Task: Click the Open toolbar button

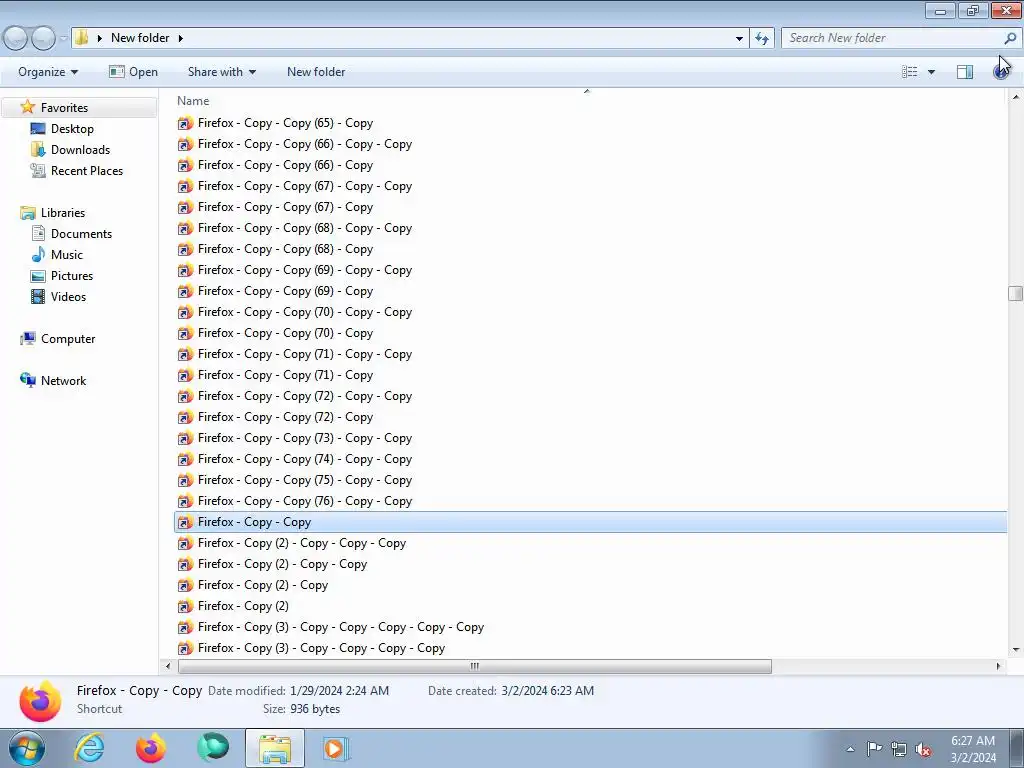Action: point(133,72)
